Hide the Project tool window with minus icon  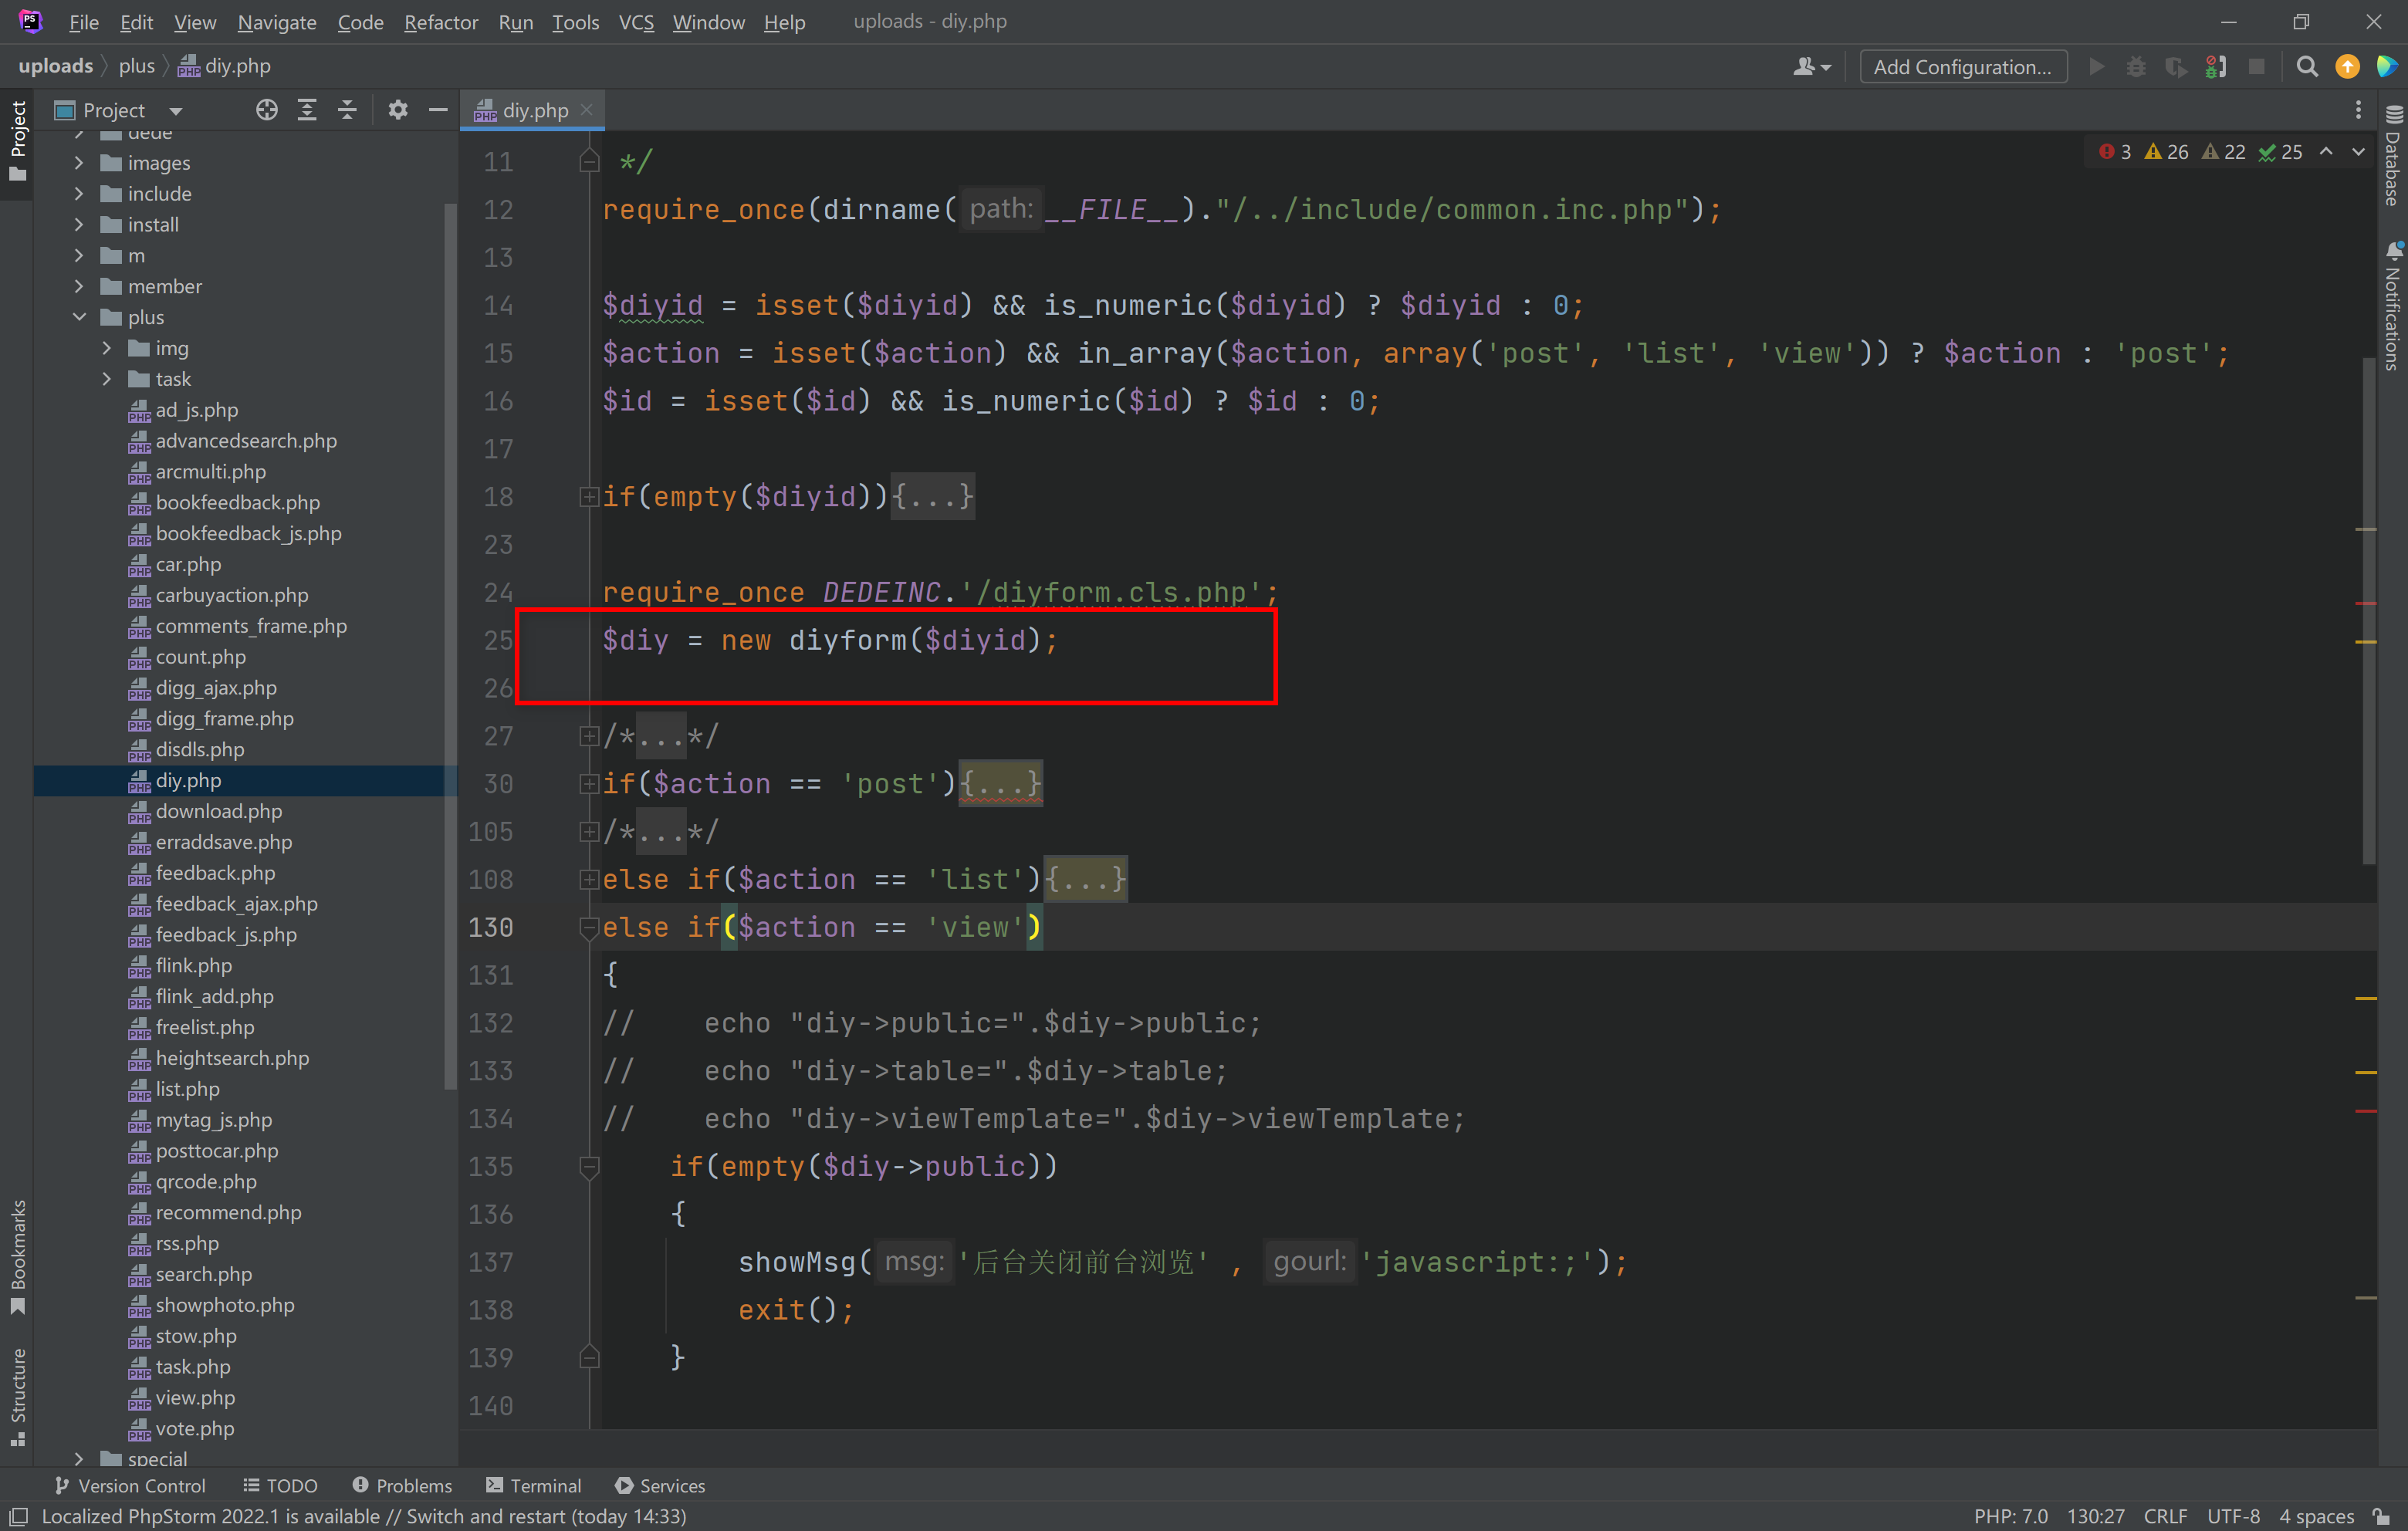438,110
